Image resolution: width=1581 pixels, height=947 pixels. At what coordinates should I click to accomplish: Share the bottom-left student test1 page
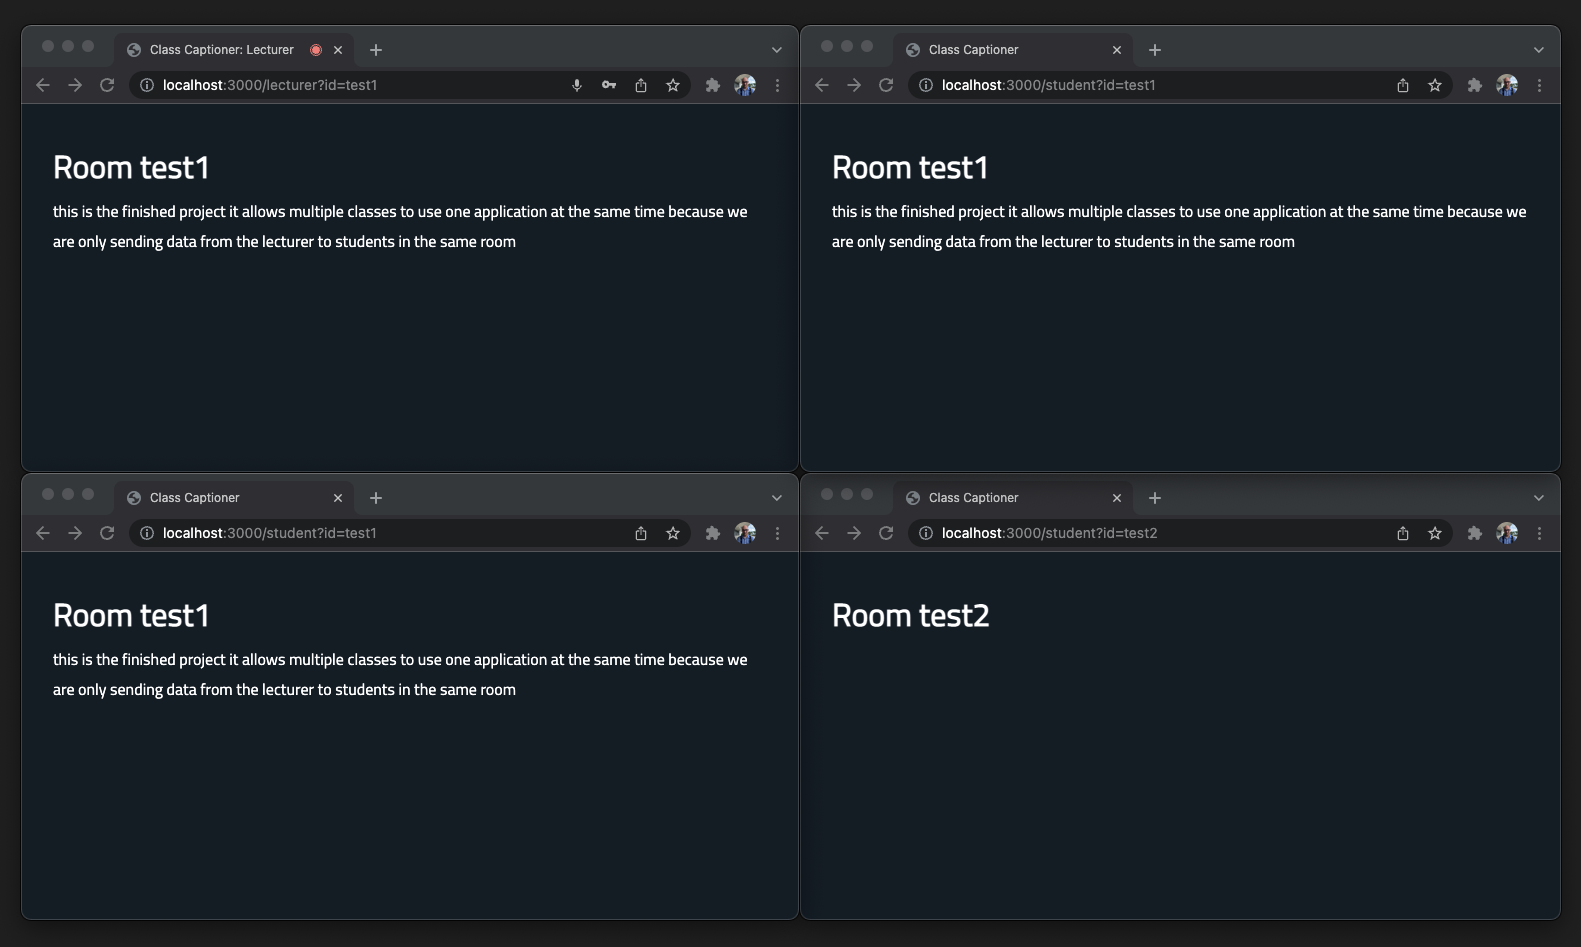click(641, 533)
